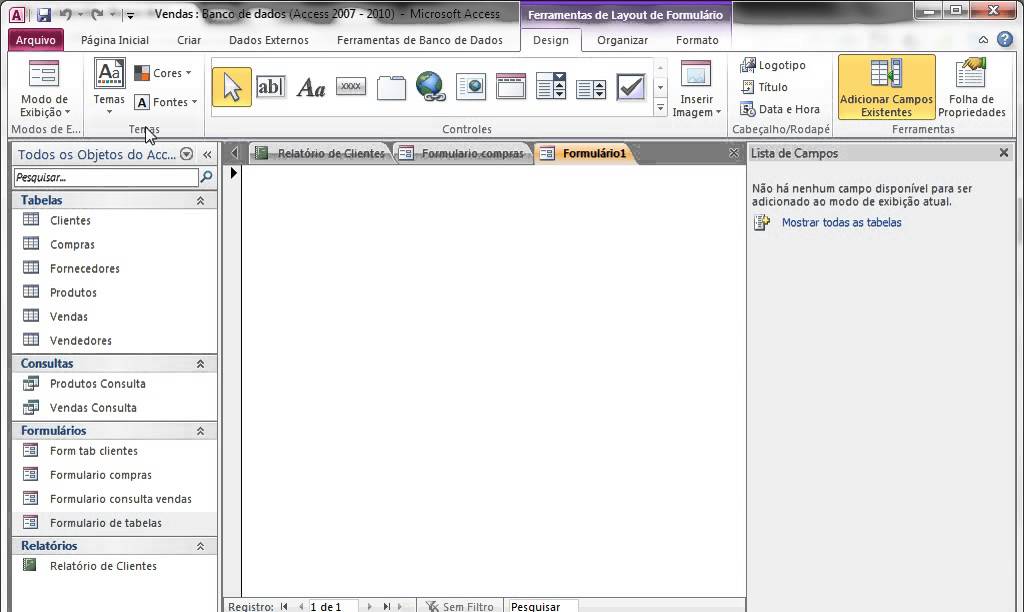Viewport: 1024px width, 612px height.
Task: Switch to Página Inicial tab
Action: point(115,40)
